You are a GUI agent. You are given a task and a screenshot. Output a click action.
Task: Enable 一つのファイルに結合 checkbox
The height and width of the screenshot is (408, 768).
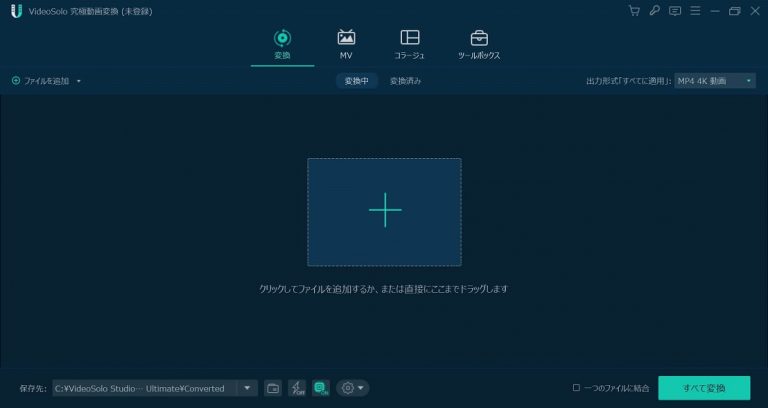point(576,388)
